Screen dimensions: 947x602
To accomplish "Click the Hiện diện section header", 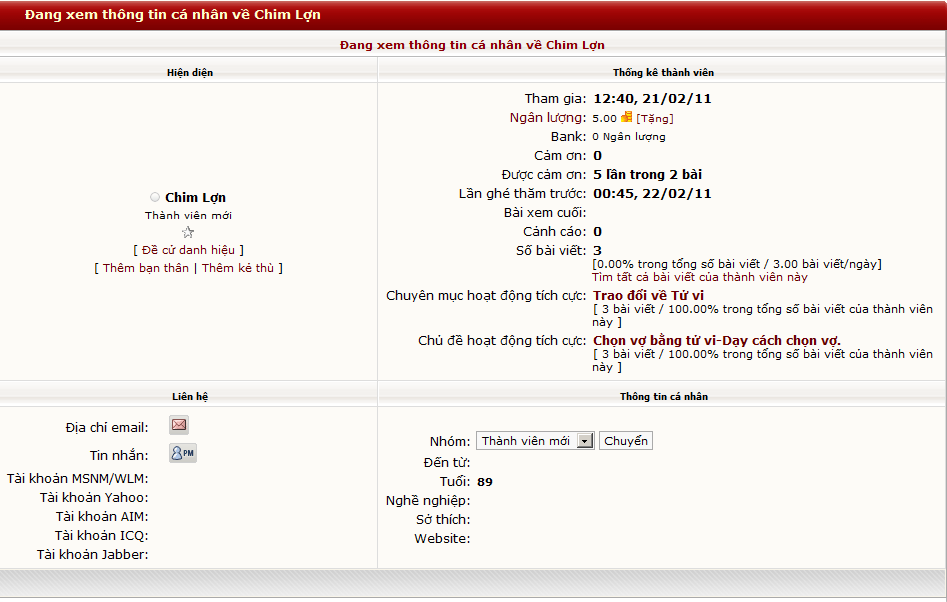I will point(189,72).
